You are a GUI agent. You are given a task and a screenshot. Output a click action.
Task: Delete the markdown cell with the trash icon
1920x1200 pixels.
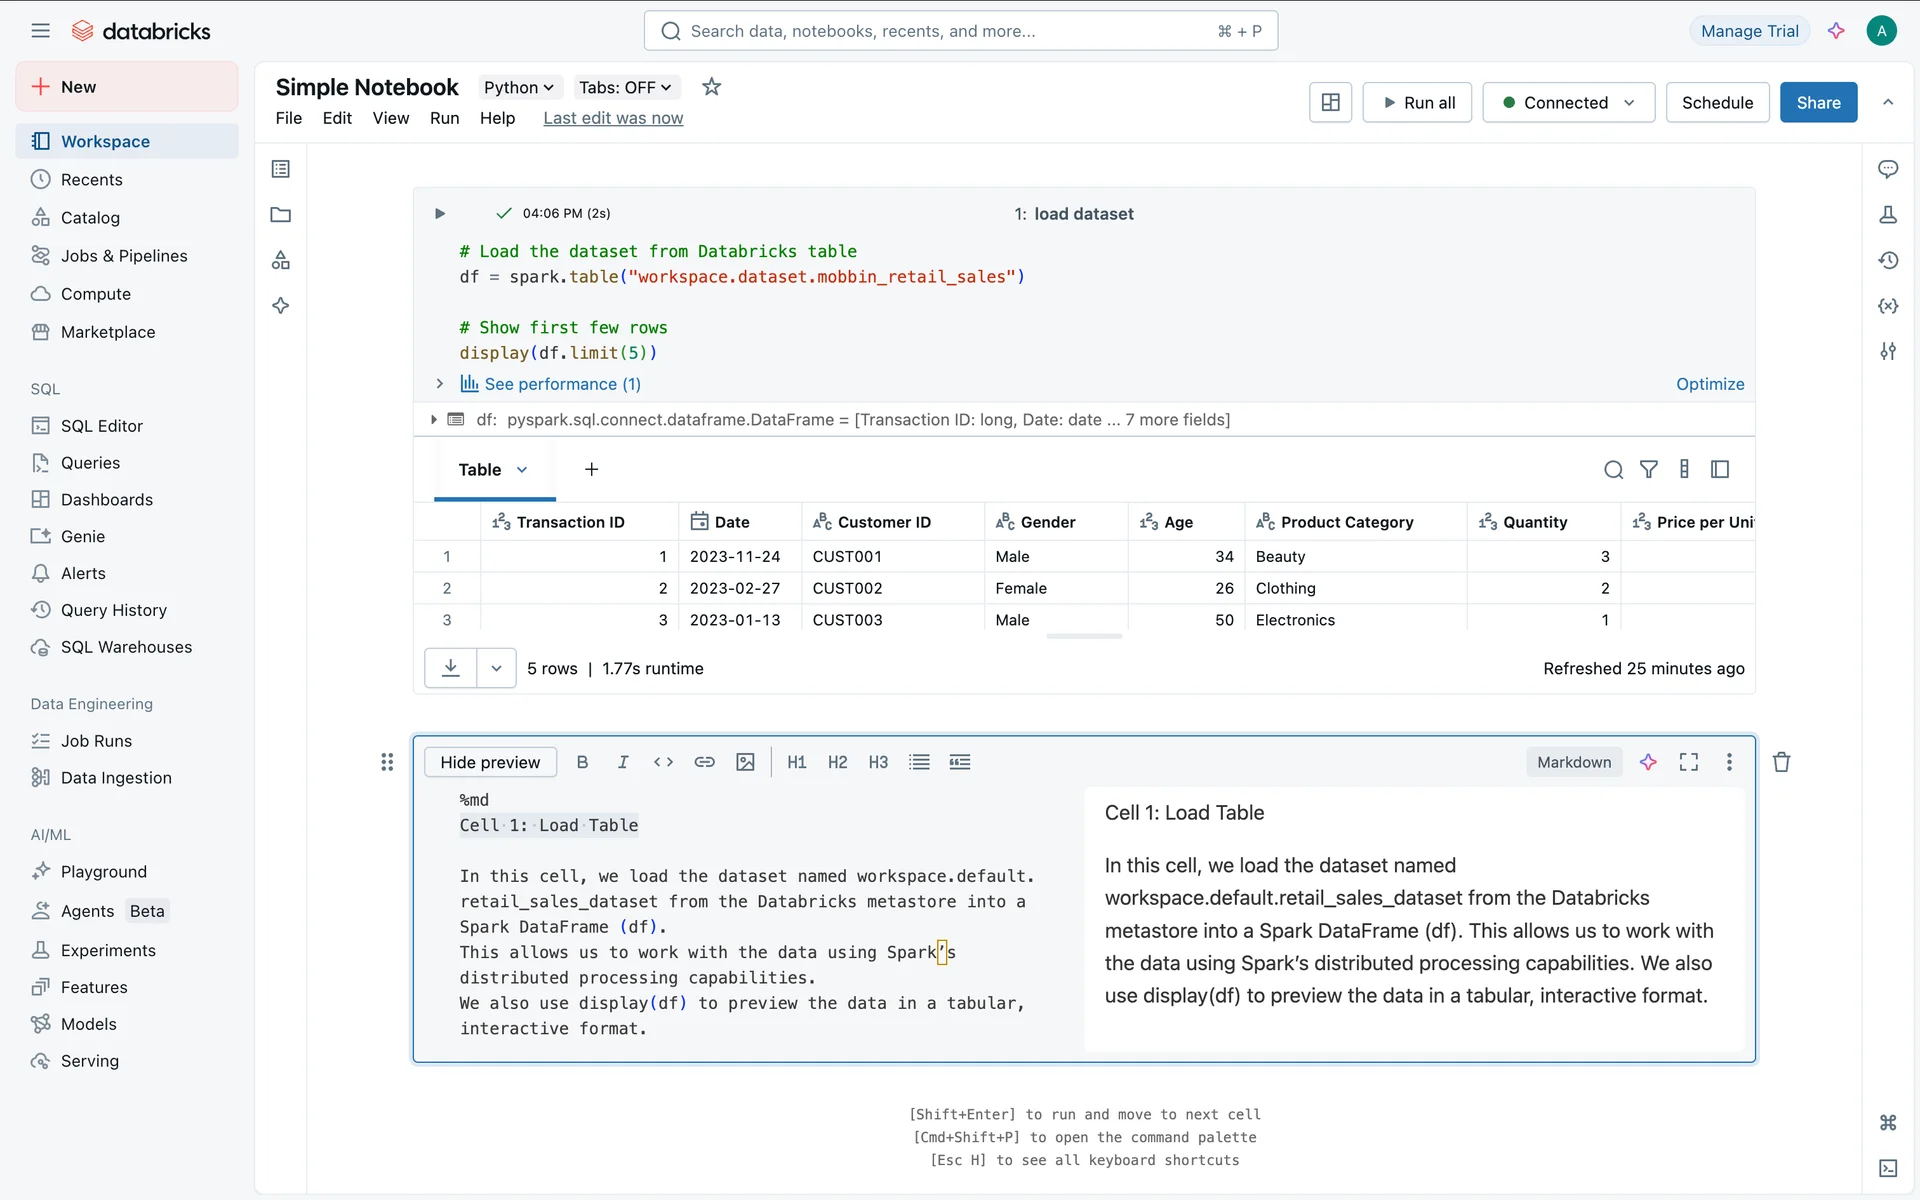pos(1781,762)
